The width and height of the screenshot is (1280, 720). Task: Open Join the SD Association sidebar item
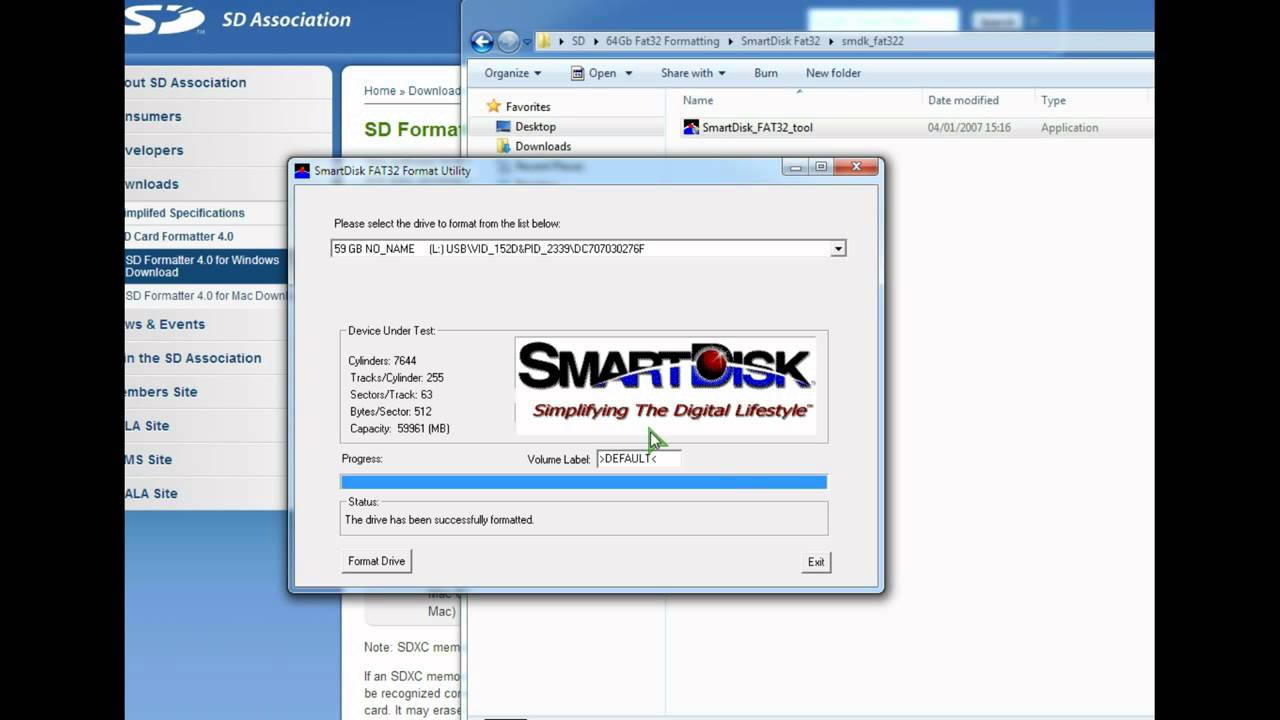(x=193, y=359)
